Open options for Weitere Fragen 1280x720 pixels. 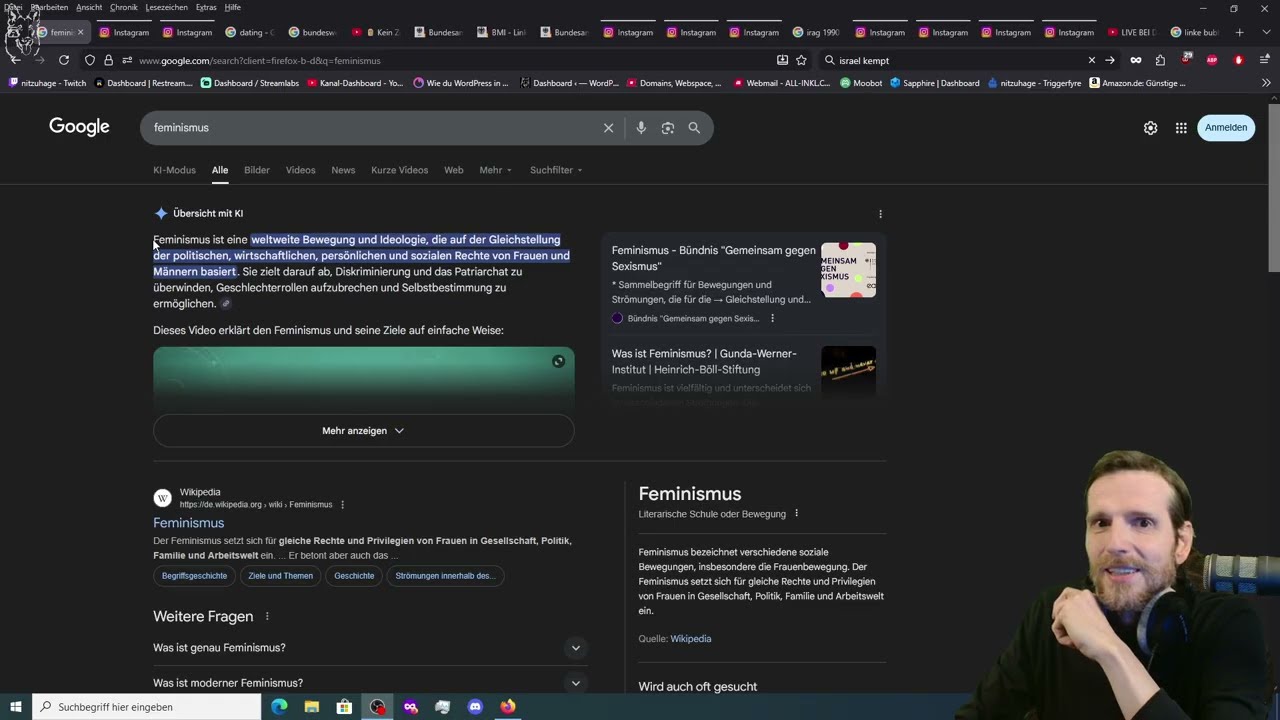pyautogui.click(x=267, y=617)
